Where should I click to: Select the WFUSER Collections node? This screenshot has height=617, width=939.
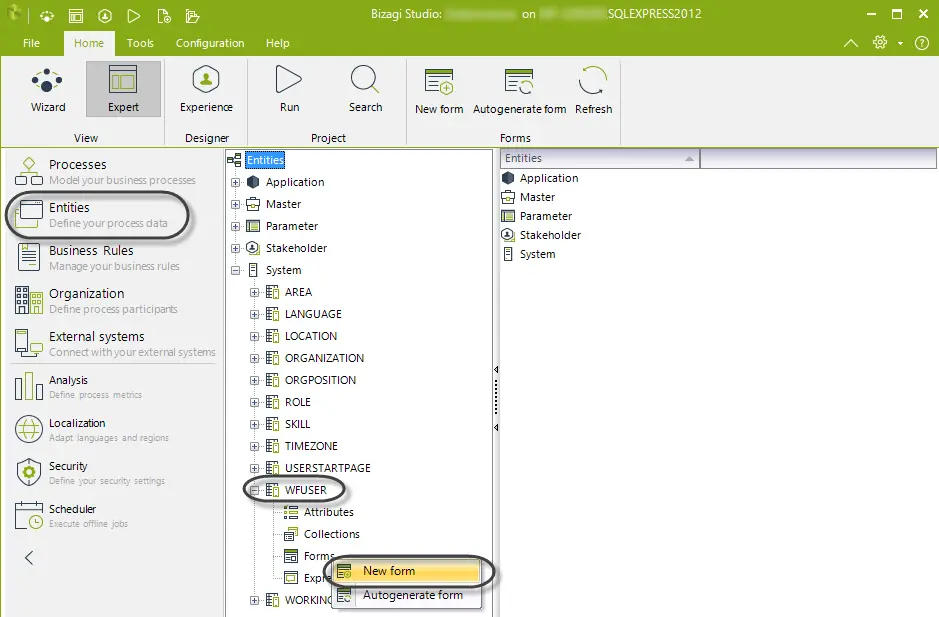331,534
